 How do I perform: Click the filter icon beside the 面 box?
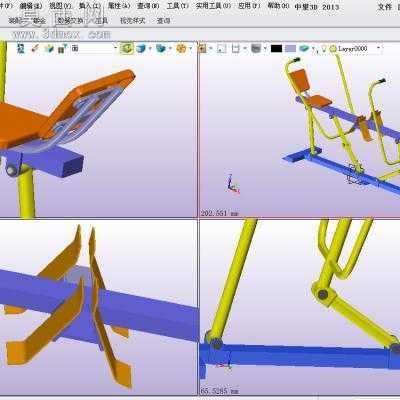click(x=62, y=49)
